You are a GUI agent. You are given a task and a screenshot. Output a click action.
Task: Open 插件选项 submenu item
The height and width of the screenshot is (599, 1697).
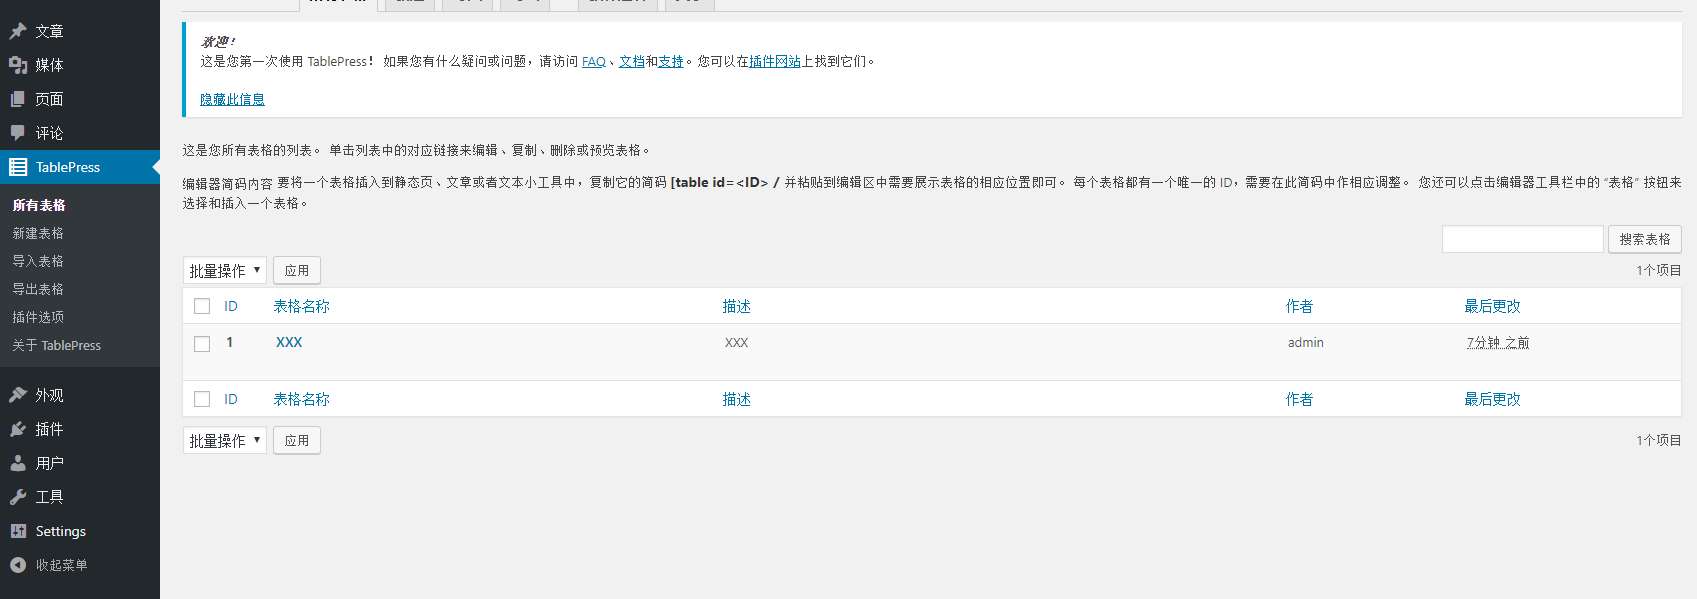pyautogui.click(x=38, y=317)
